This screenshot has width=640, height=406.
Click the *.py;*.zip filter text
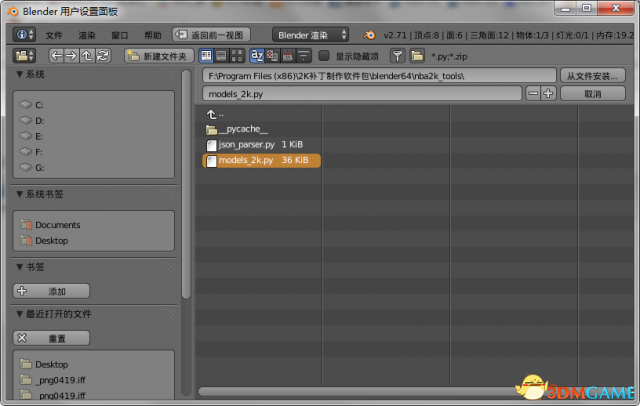[449, 56]
